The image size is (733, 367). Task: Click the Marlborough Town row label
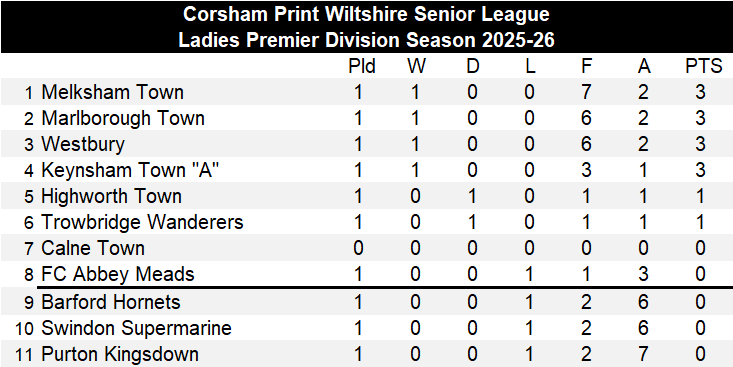(123, 118)
